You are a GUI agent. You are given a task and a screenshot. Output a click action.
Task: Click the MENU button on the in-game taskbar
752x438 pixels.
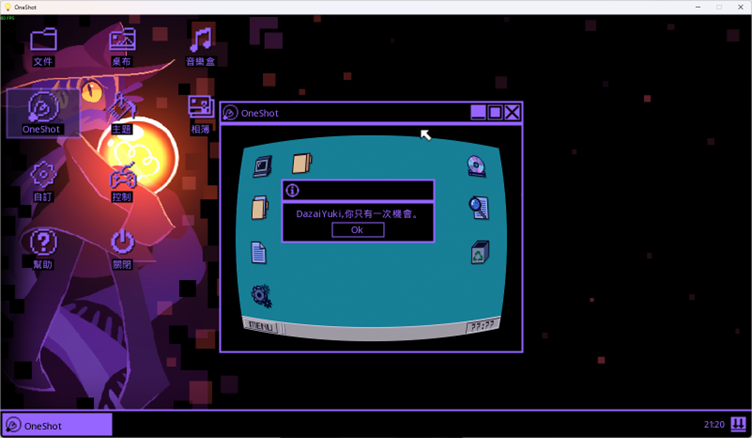click(262, 326)
